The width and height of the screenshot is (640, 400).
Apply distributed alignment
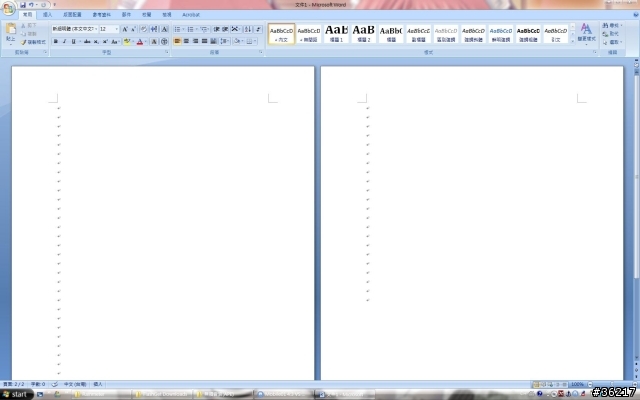tap(213, 41)
